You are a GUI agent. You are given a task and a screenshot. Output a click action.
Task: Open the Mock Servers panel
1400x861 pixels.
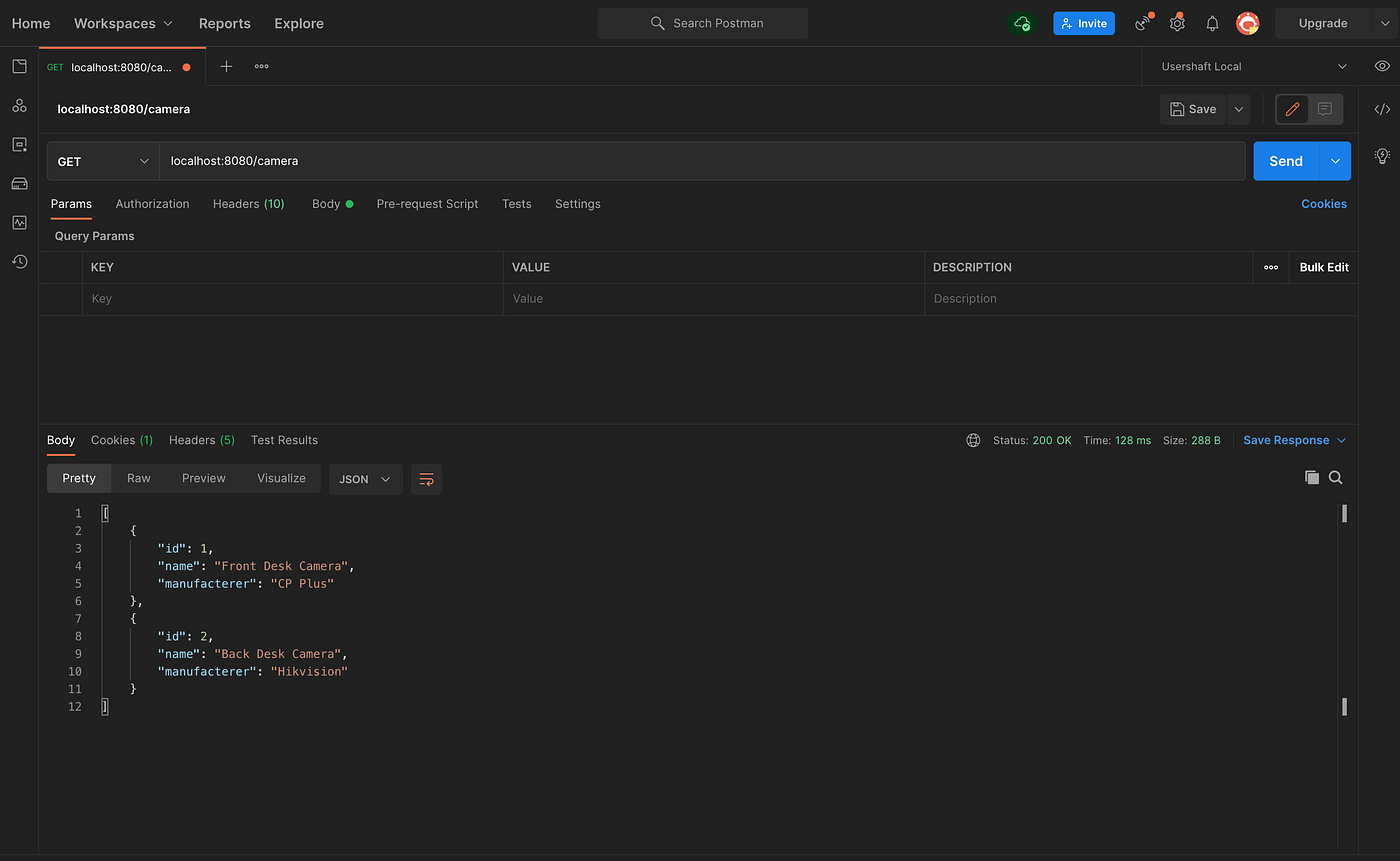(19, 183)
